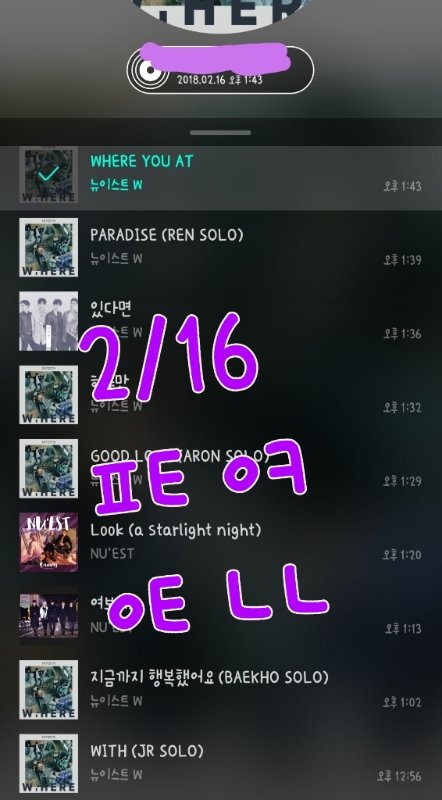This screenshot has height=800, width=442.
Task: Tap the NU'EST Canvas album artwork
Action: pyautogui.click(x=48, y=542)
